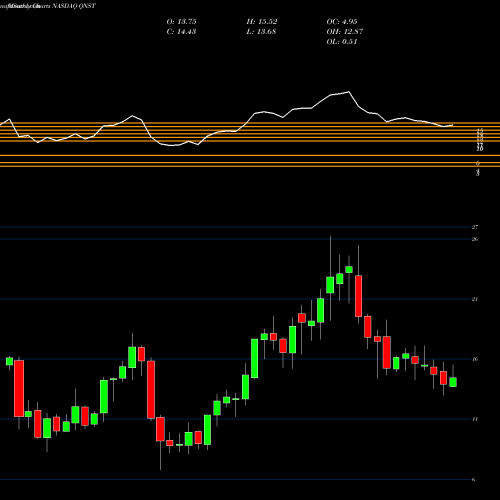
Task: Click the price axis label '21'
Action: click(x=475, y=299)
